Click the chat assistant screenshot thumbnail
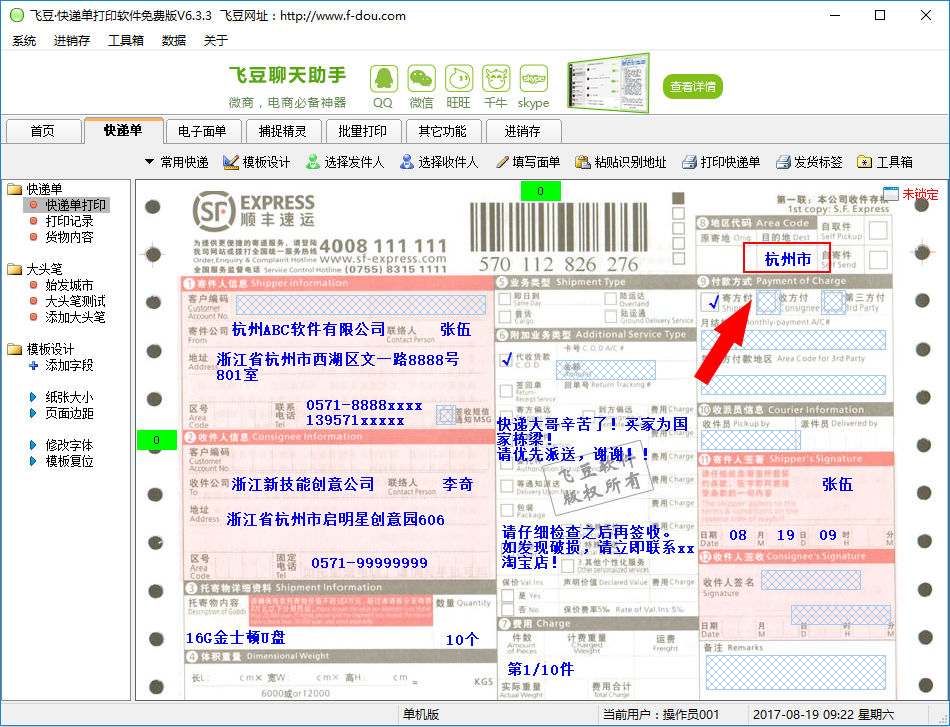This screenshot has height=727, width=950. [608, 83]
